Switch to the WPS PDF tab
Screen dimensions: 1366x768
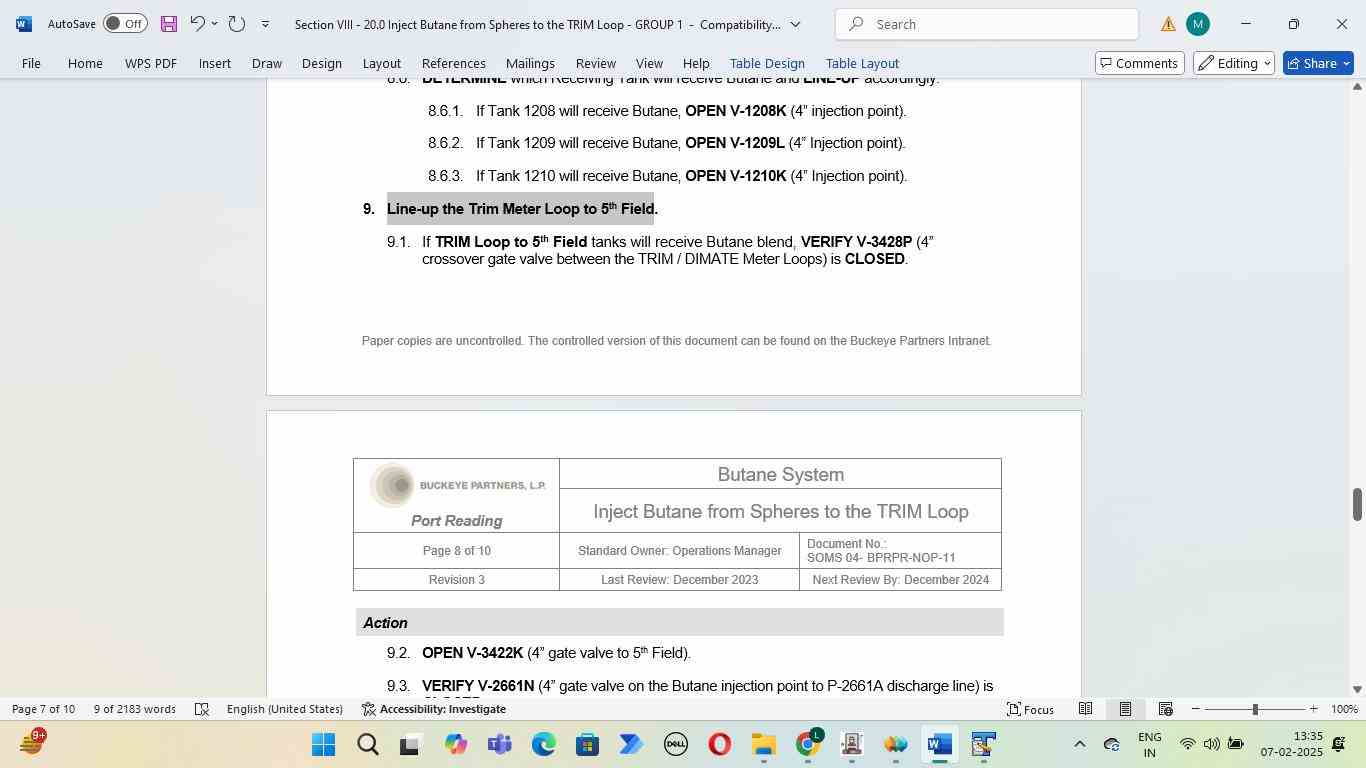(x=151, y=63)
